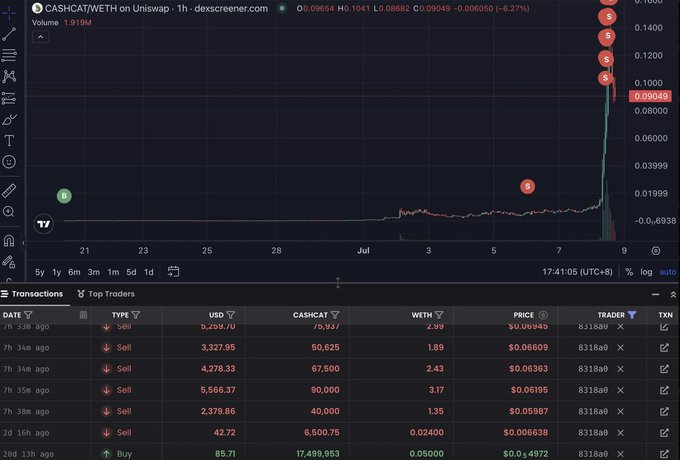Set chart range to 6m

[74, 272]
